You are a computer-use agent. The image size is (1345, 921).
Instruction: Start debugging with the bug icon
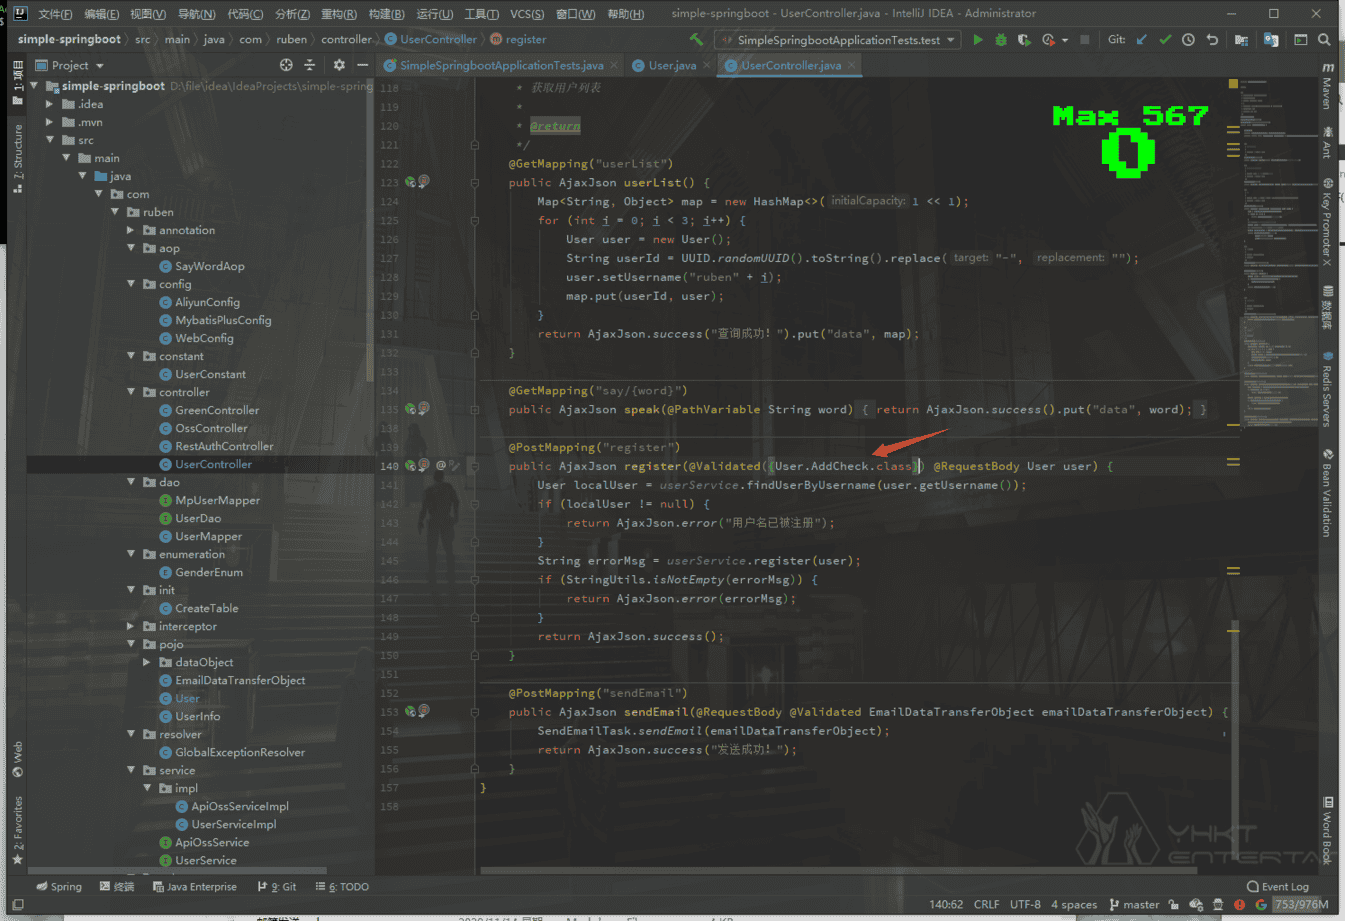pyautogui.click(x=1000, y=40)
